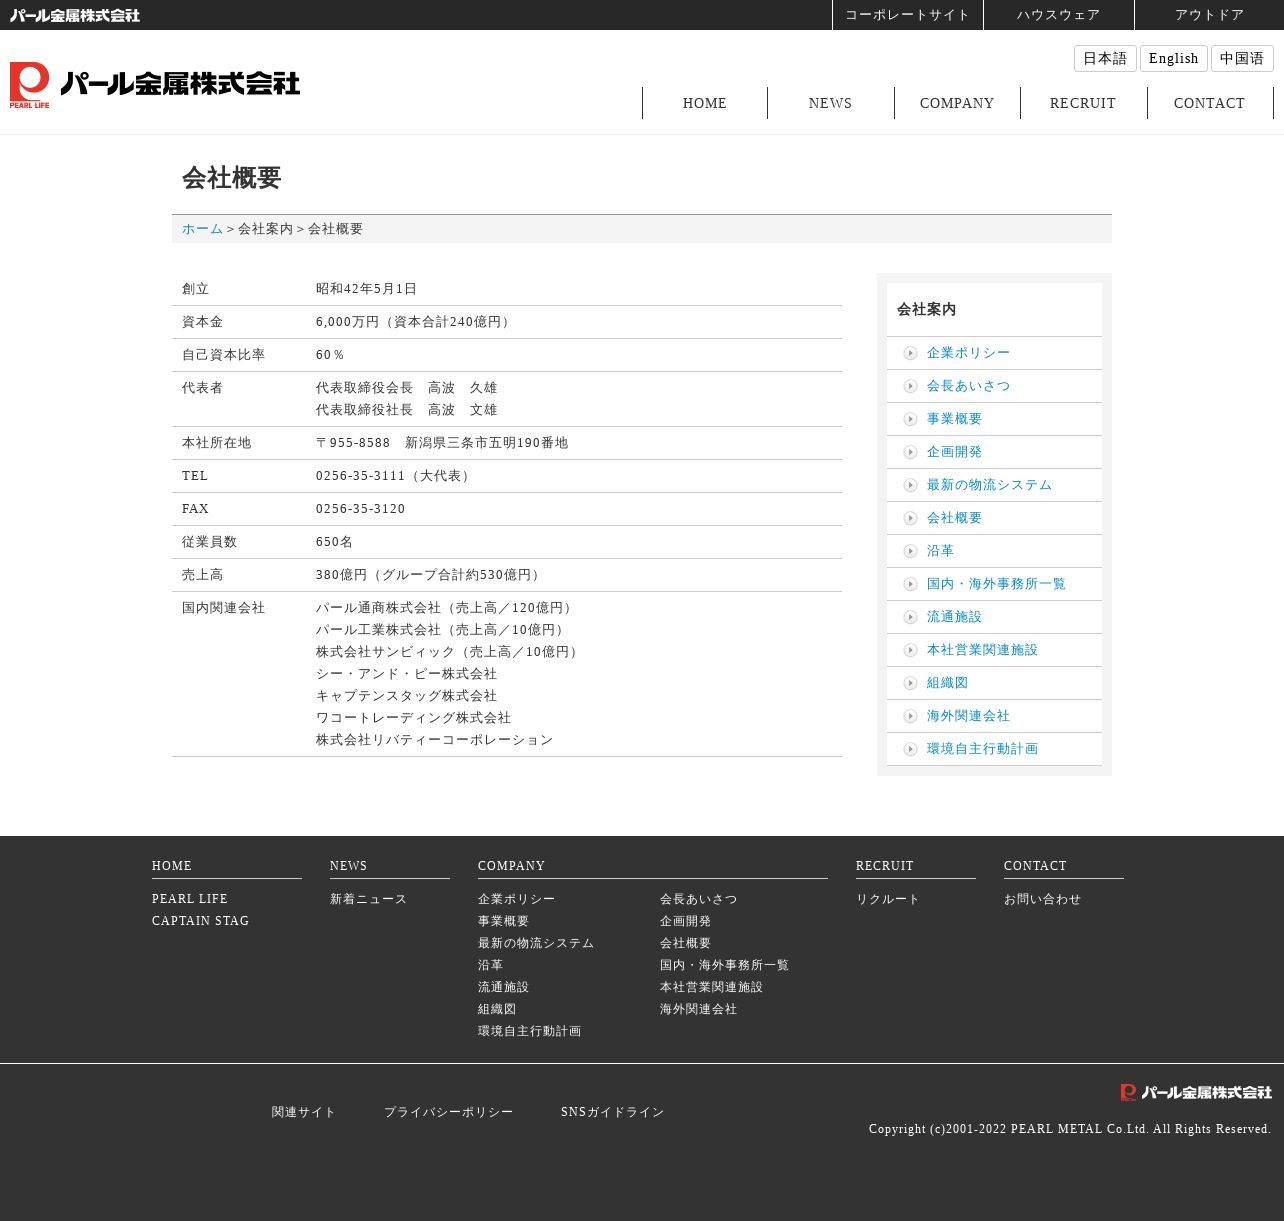Open 組織図 link in sidebar
This screenshot has height=1221, width=1284.
[x=948, y=683]
